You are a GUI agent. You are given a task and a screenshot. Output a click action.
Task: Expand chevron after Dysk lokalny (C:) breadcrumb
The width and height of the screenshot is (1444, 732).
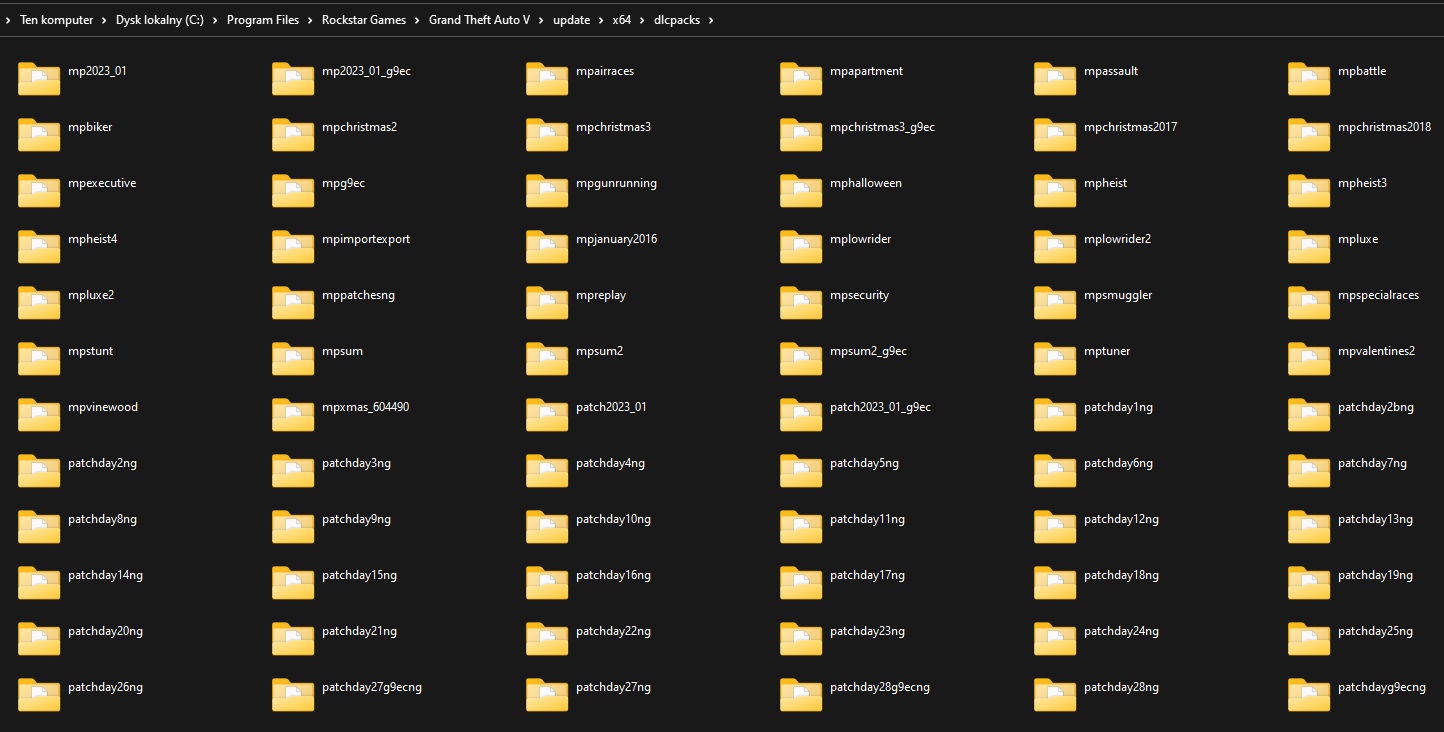point(215,20)
